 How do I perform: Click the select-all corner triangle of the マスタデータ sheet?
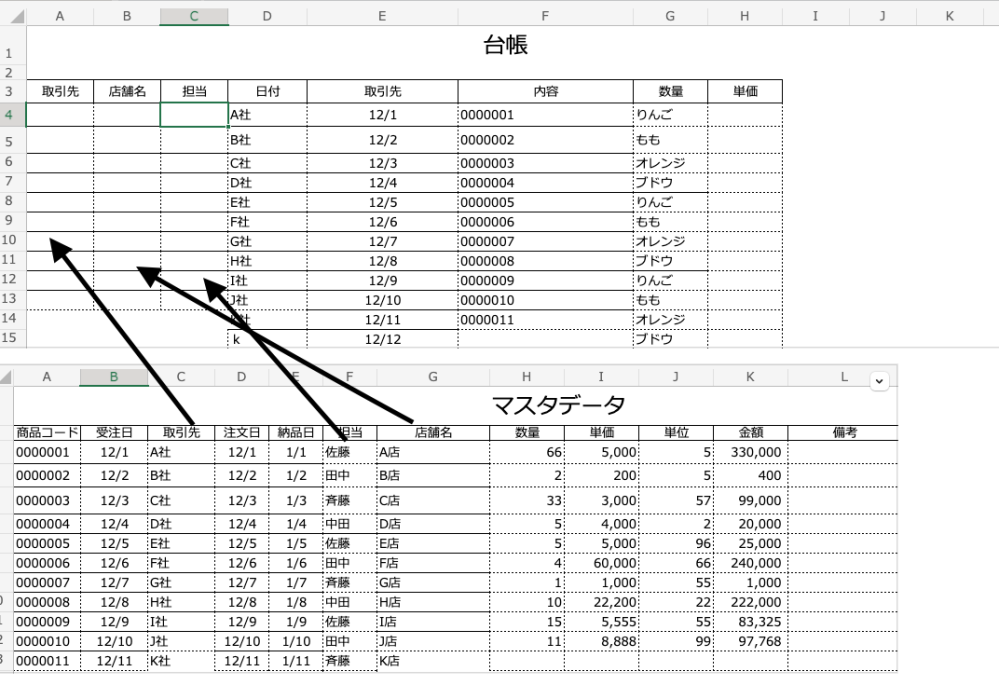click(7, 377)
